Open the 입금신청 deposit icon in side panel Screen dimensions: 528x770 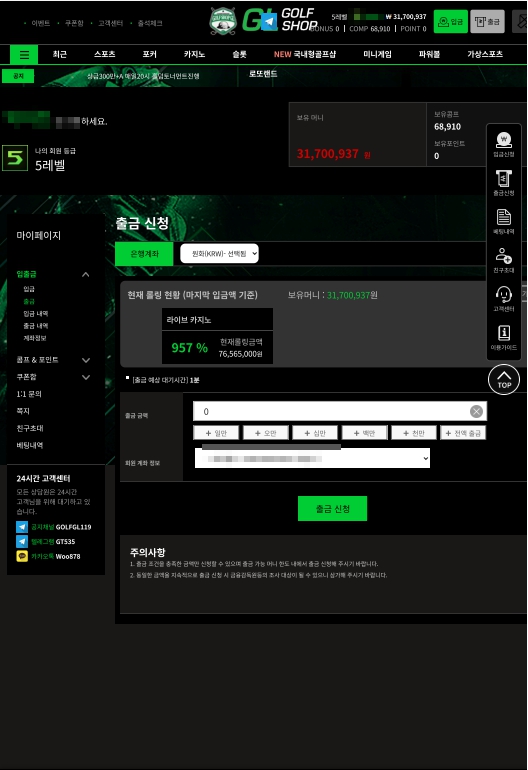[x=503, y=144]
